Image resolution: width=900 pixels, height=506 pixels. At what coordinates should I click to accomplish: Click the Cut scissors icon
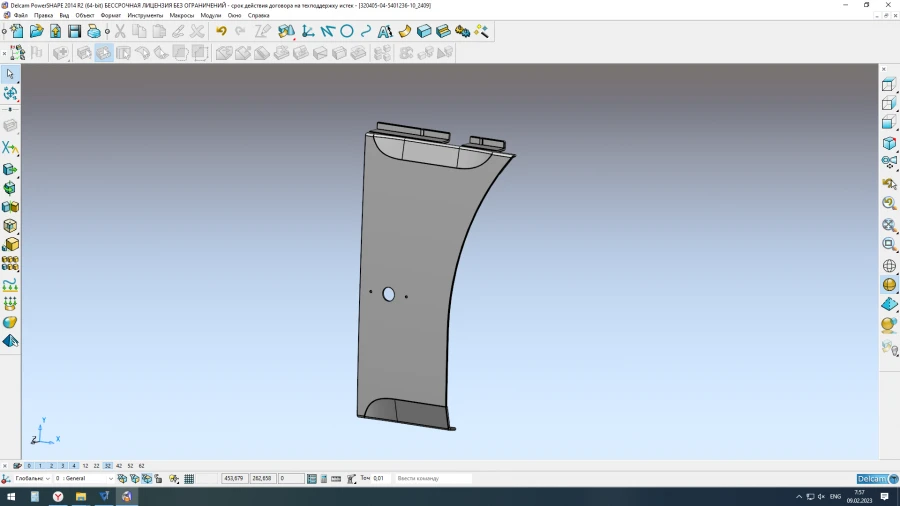tap(120, 32)
